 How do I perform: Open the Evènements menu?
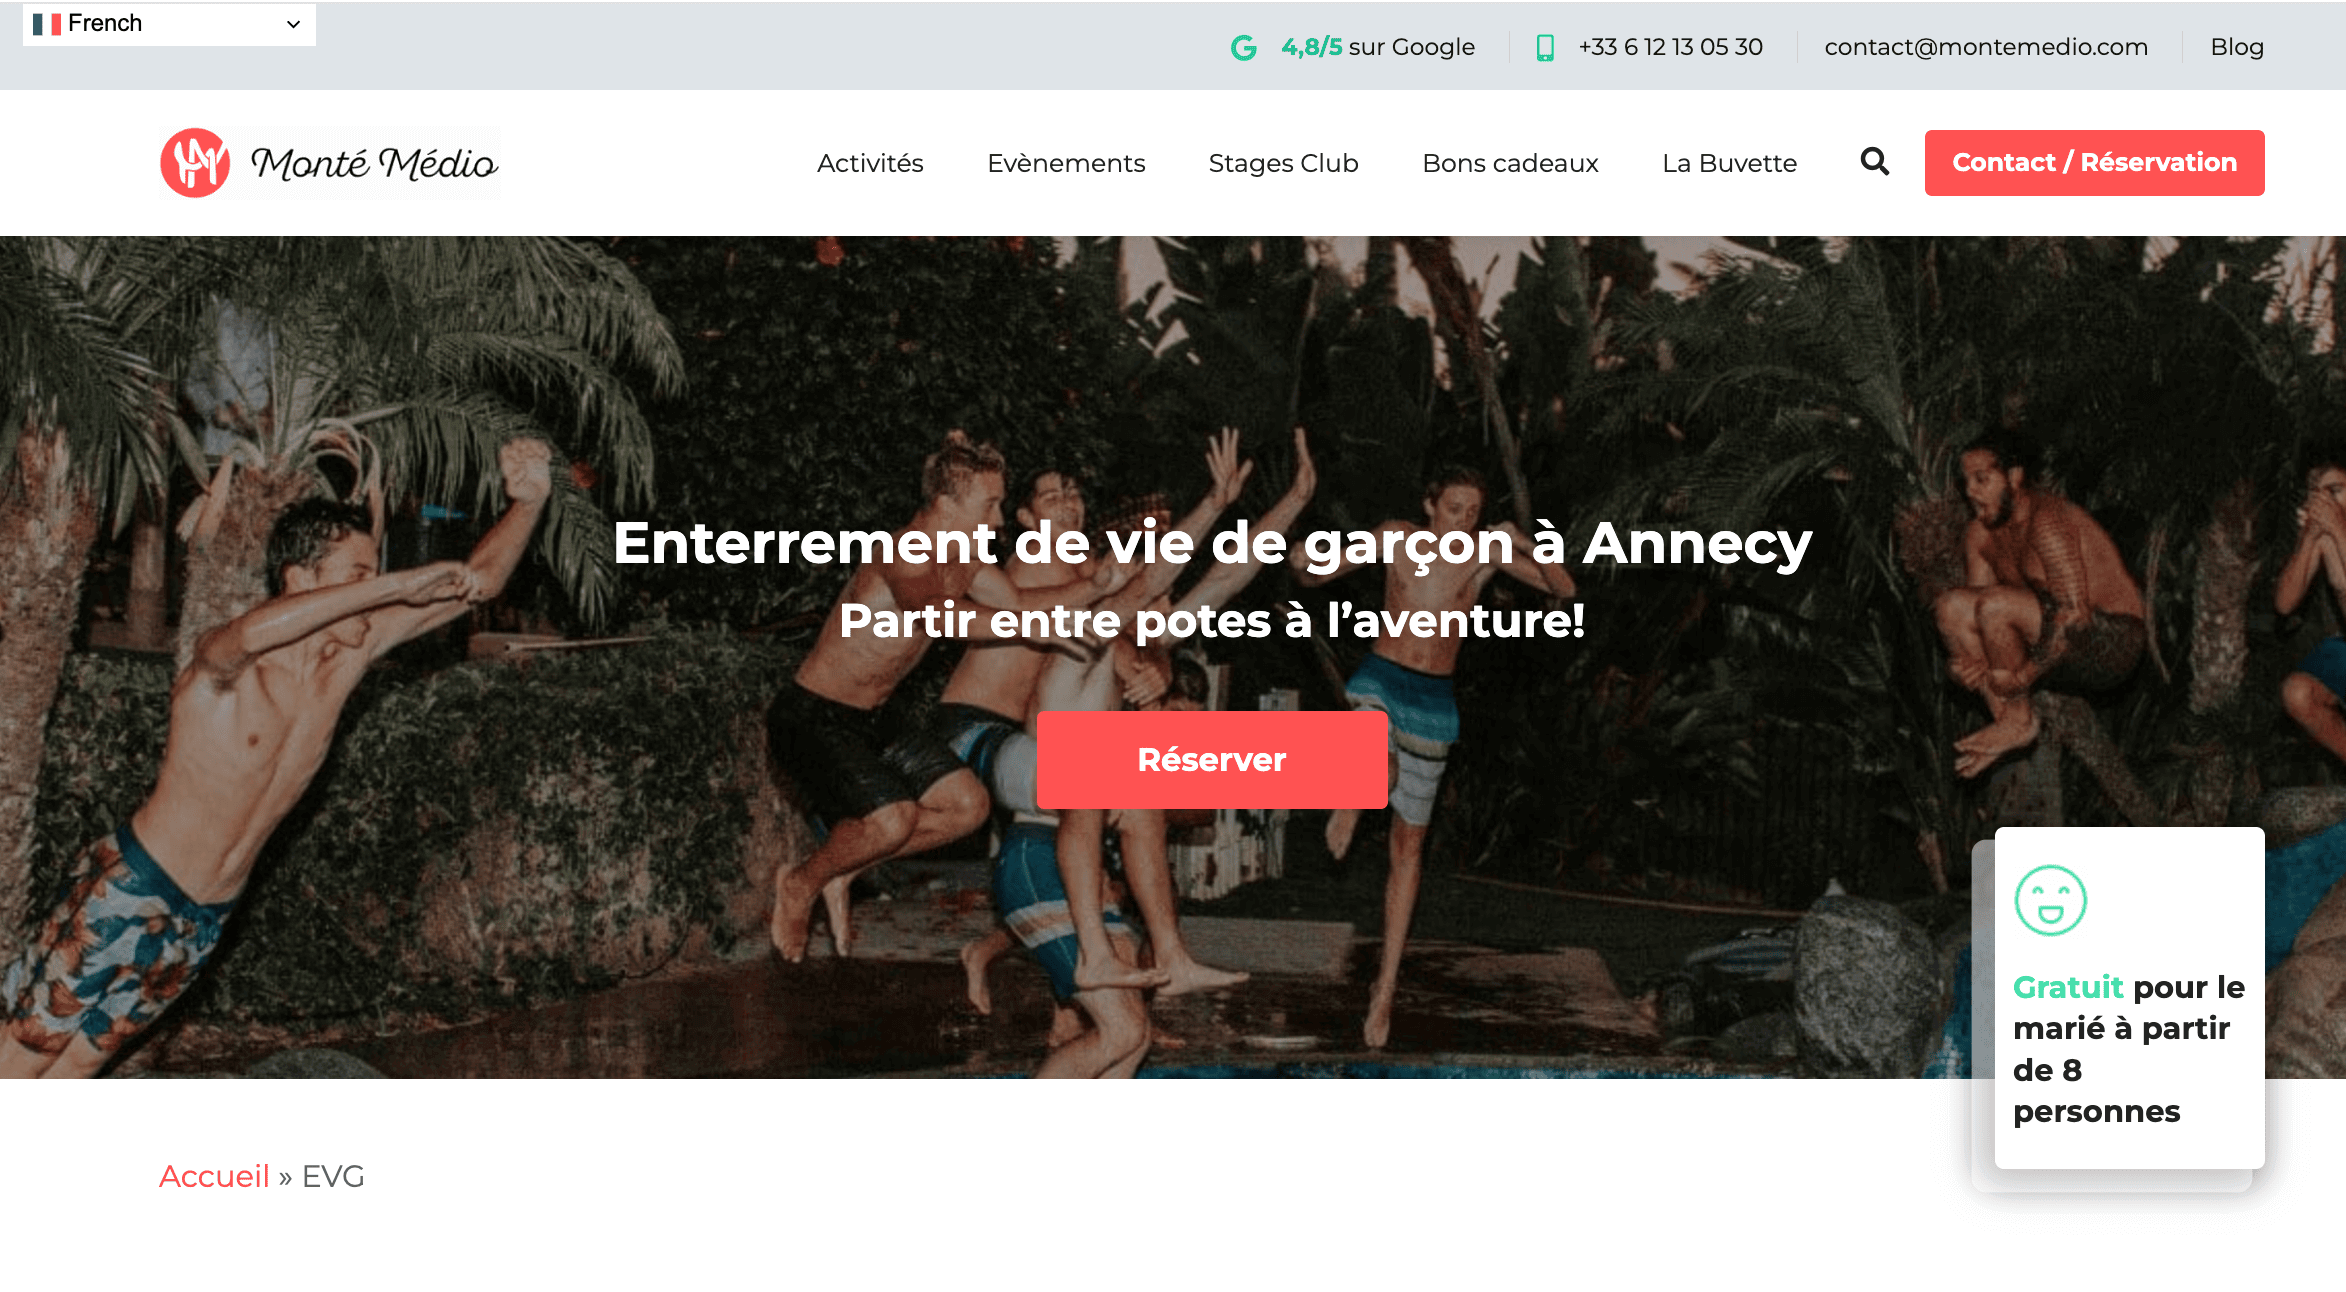click(x=1066, y=163)
